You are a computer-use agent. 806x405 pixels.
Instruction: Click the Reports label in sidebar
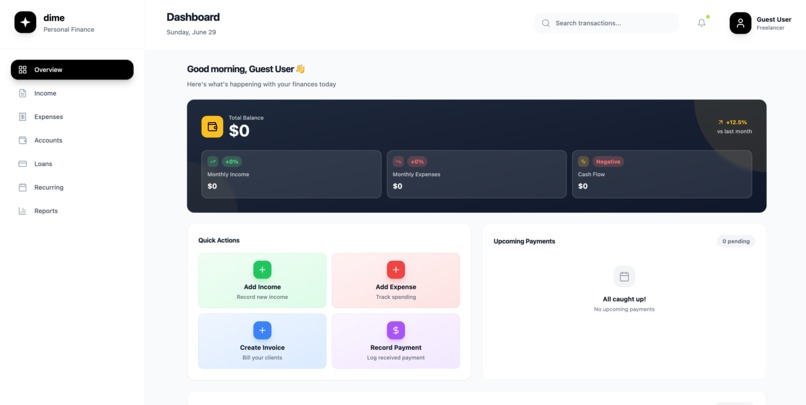click(x=46, y=211)
